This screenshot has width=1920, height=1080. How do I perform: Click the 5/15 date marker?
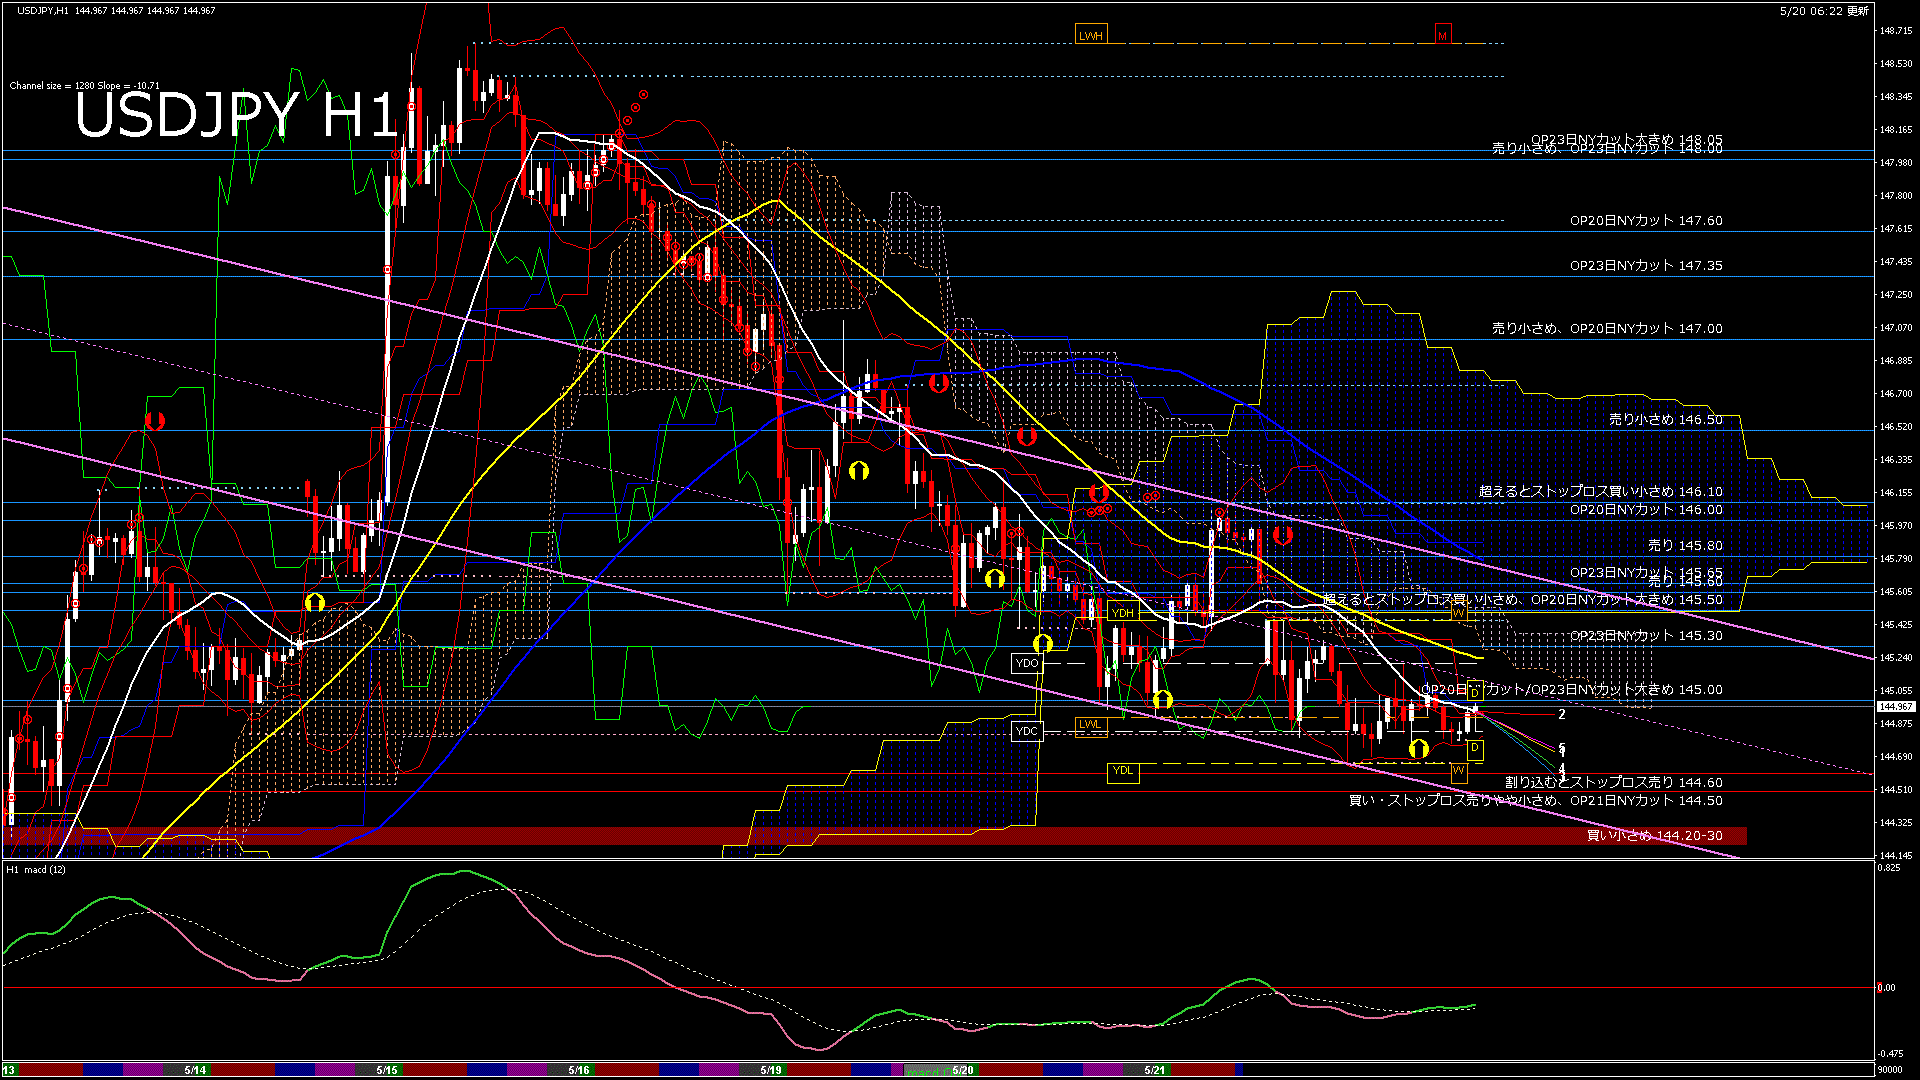387,1070
